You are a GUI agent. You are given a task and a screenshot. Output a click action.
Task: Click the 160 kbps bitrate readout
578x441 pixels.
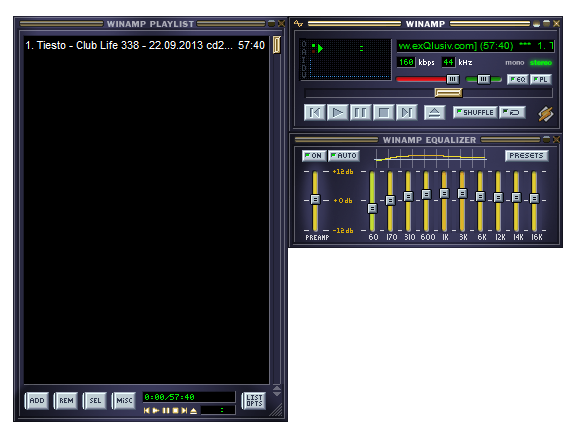[x=406, y=62]
